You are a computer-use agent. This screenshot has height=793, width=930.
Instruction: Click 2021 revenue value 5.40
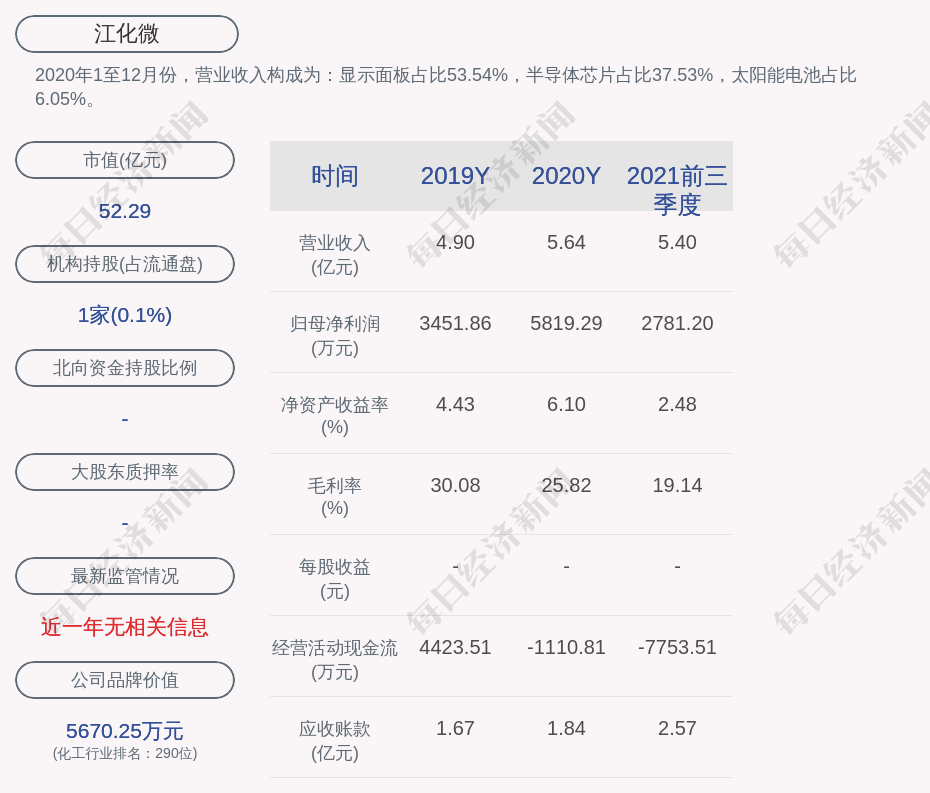click(677, 243)
